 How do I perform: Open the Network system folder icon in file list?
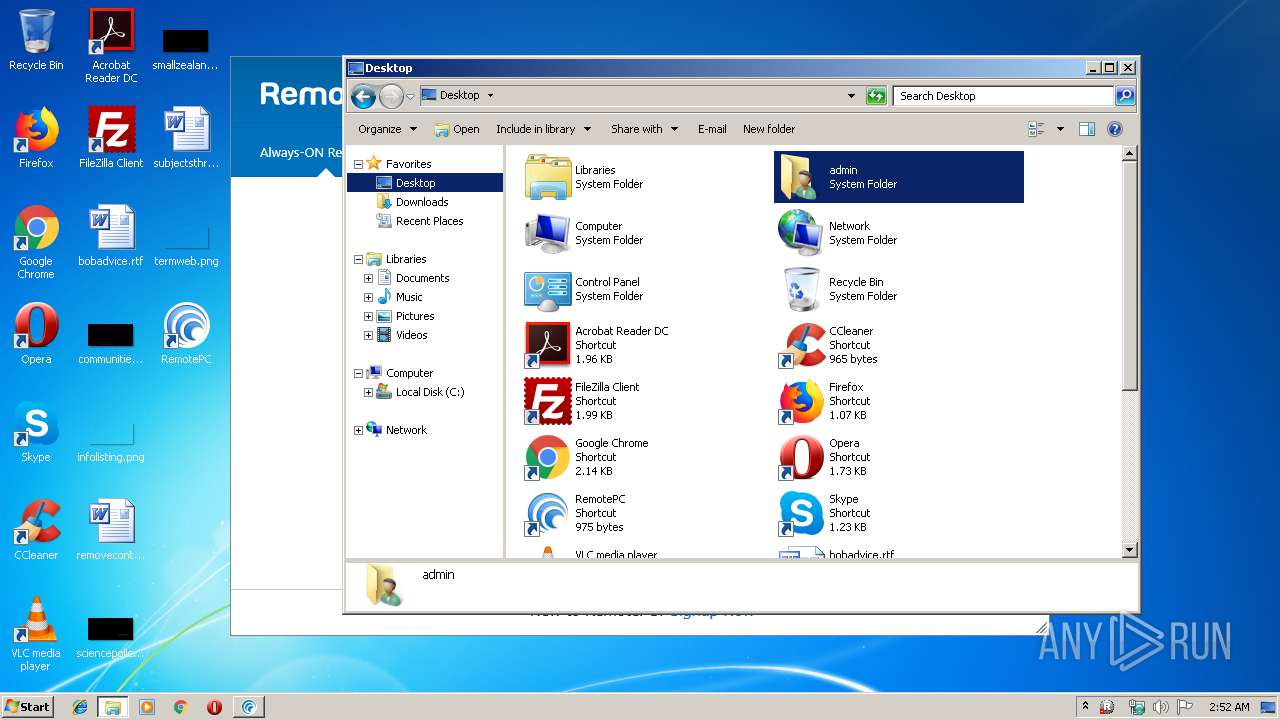point(800,233)
